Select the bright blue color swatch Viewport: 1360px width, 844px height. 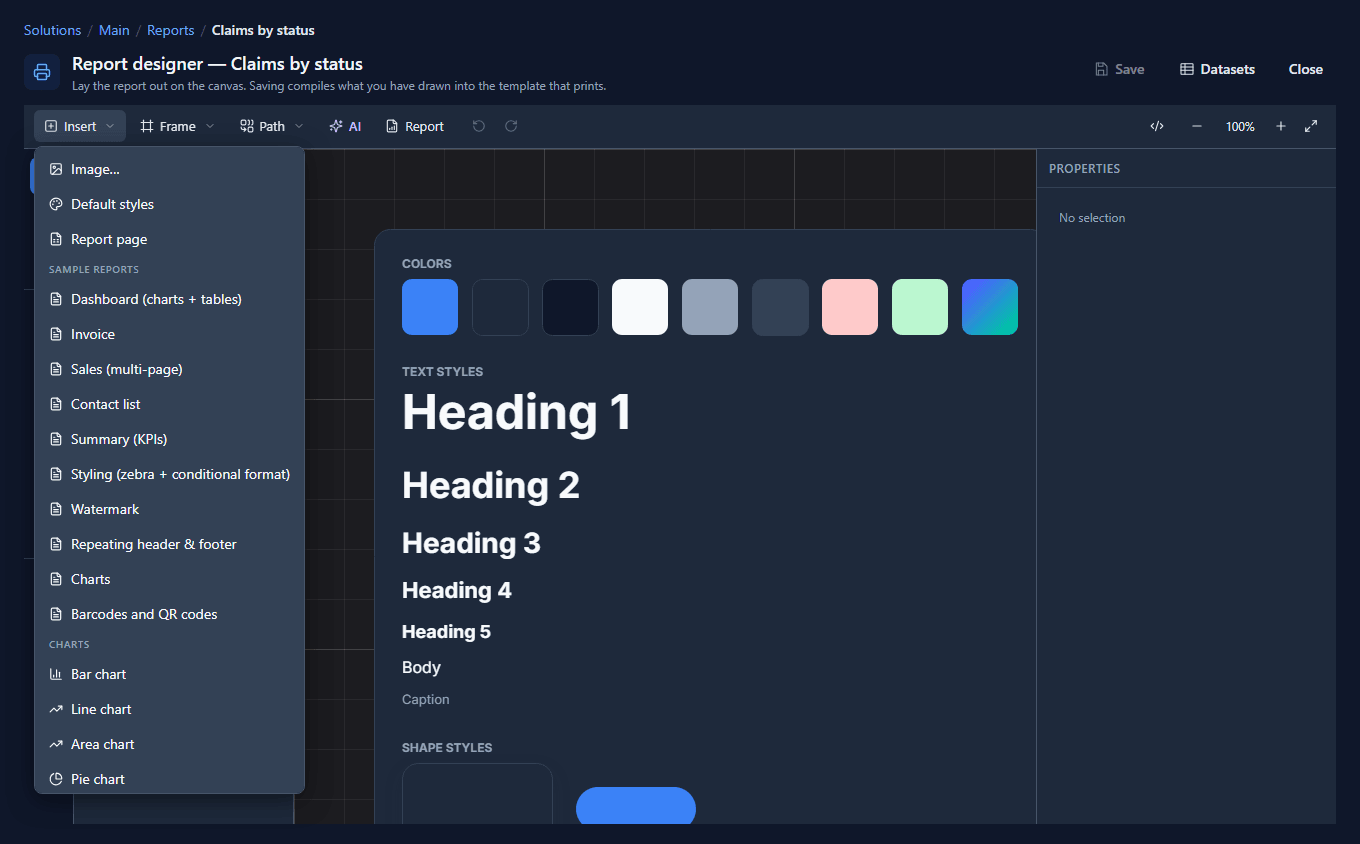430,307
